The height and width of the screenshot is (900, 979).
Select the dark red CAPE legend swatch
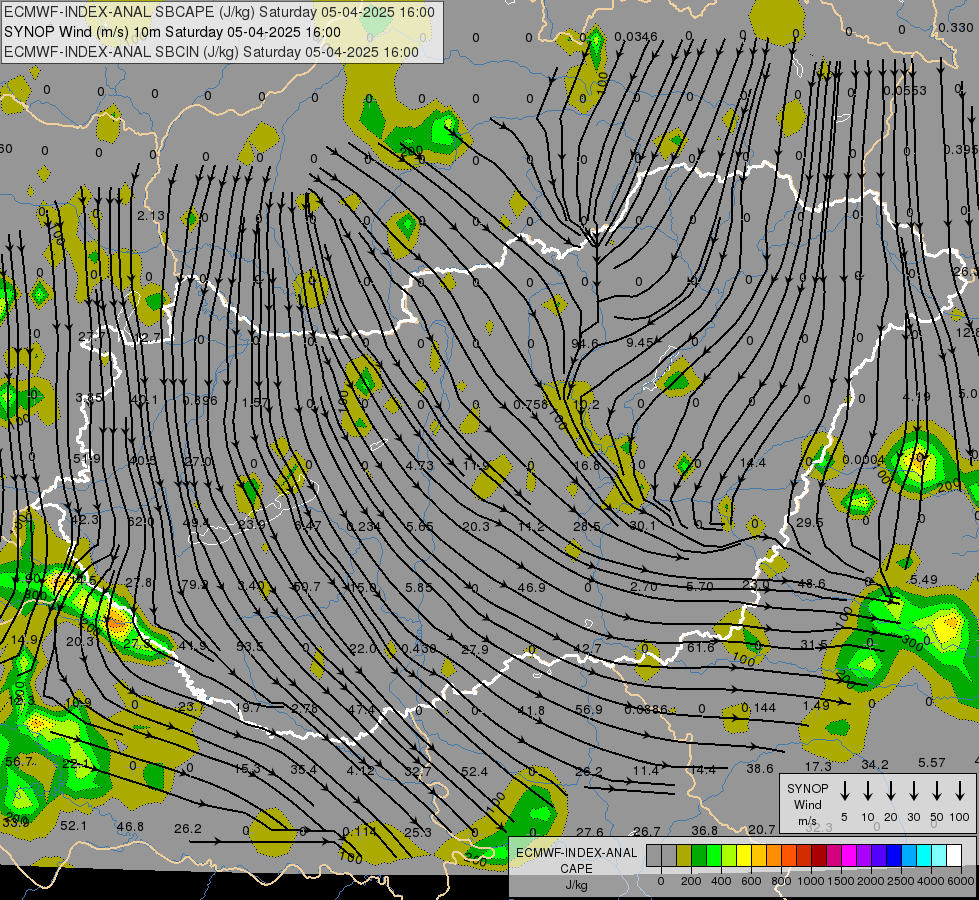(x=819, y=856)
